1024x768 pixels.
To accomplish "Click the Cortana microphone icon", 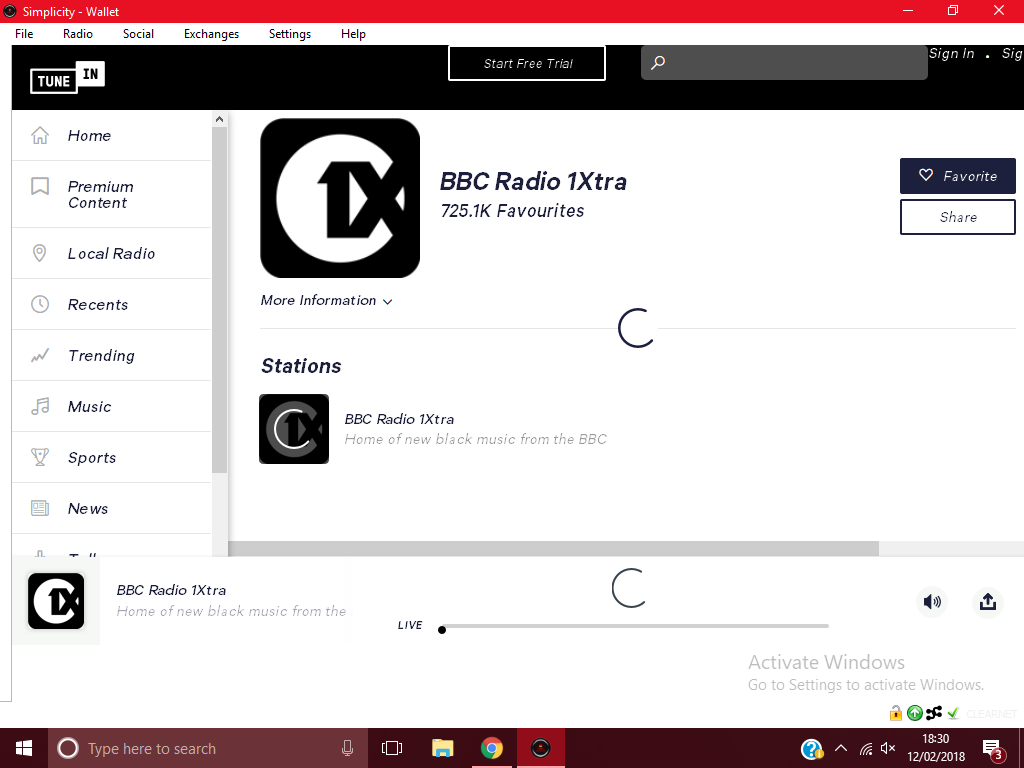I will pos(347,748).
